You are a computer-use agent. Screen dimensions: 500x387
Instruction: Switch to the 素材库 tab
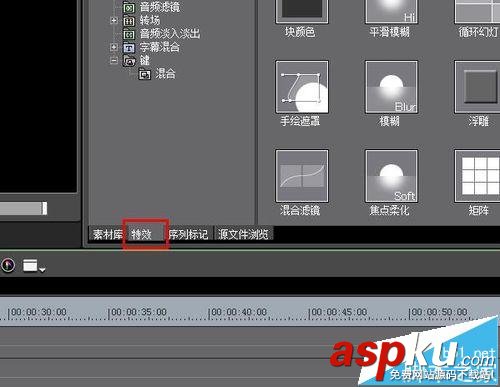point(107,234)
